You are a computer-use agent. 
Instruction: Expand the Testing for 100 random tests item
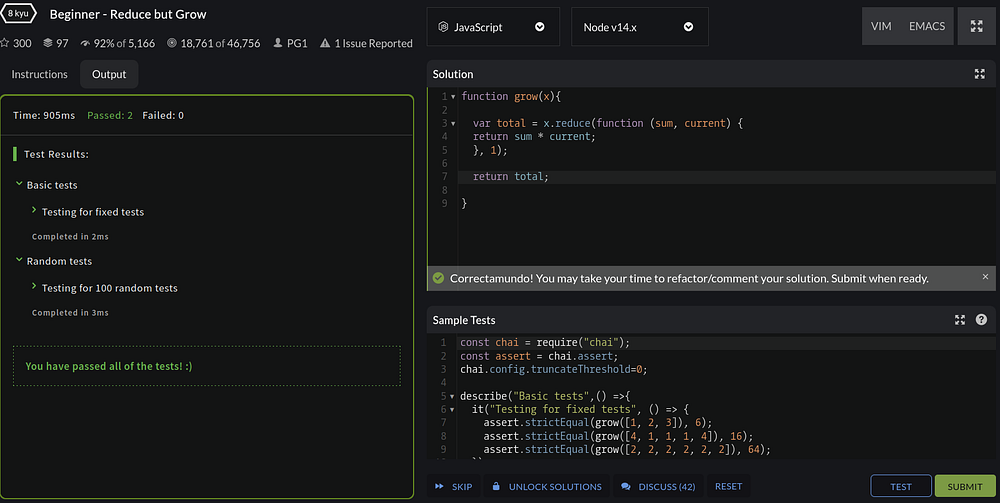35,288
